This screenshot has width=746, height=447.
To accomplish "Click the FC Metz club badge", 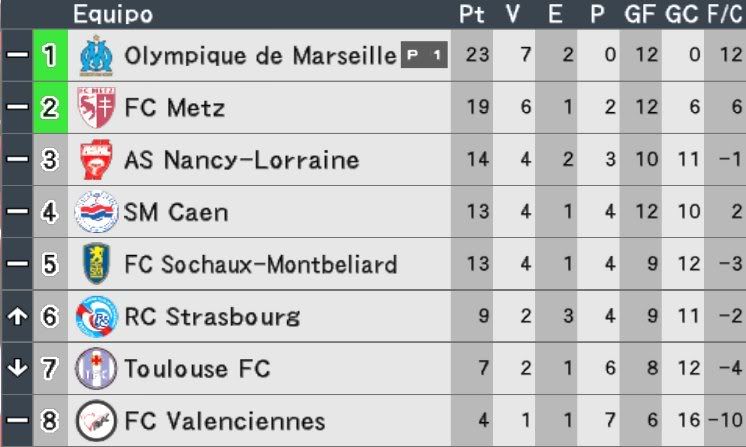I will (x=96, y=107).
